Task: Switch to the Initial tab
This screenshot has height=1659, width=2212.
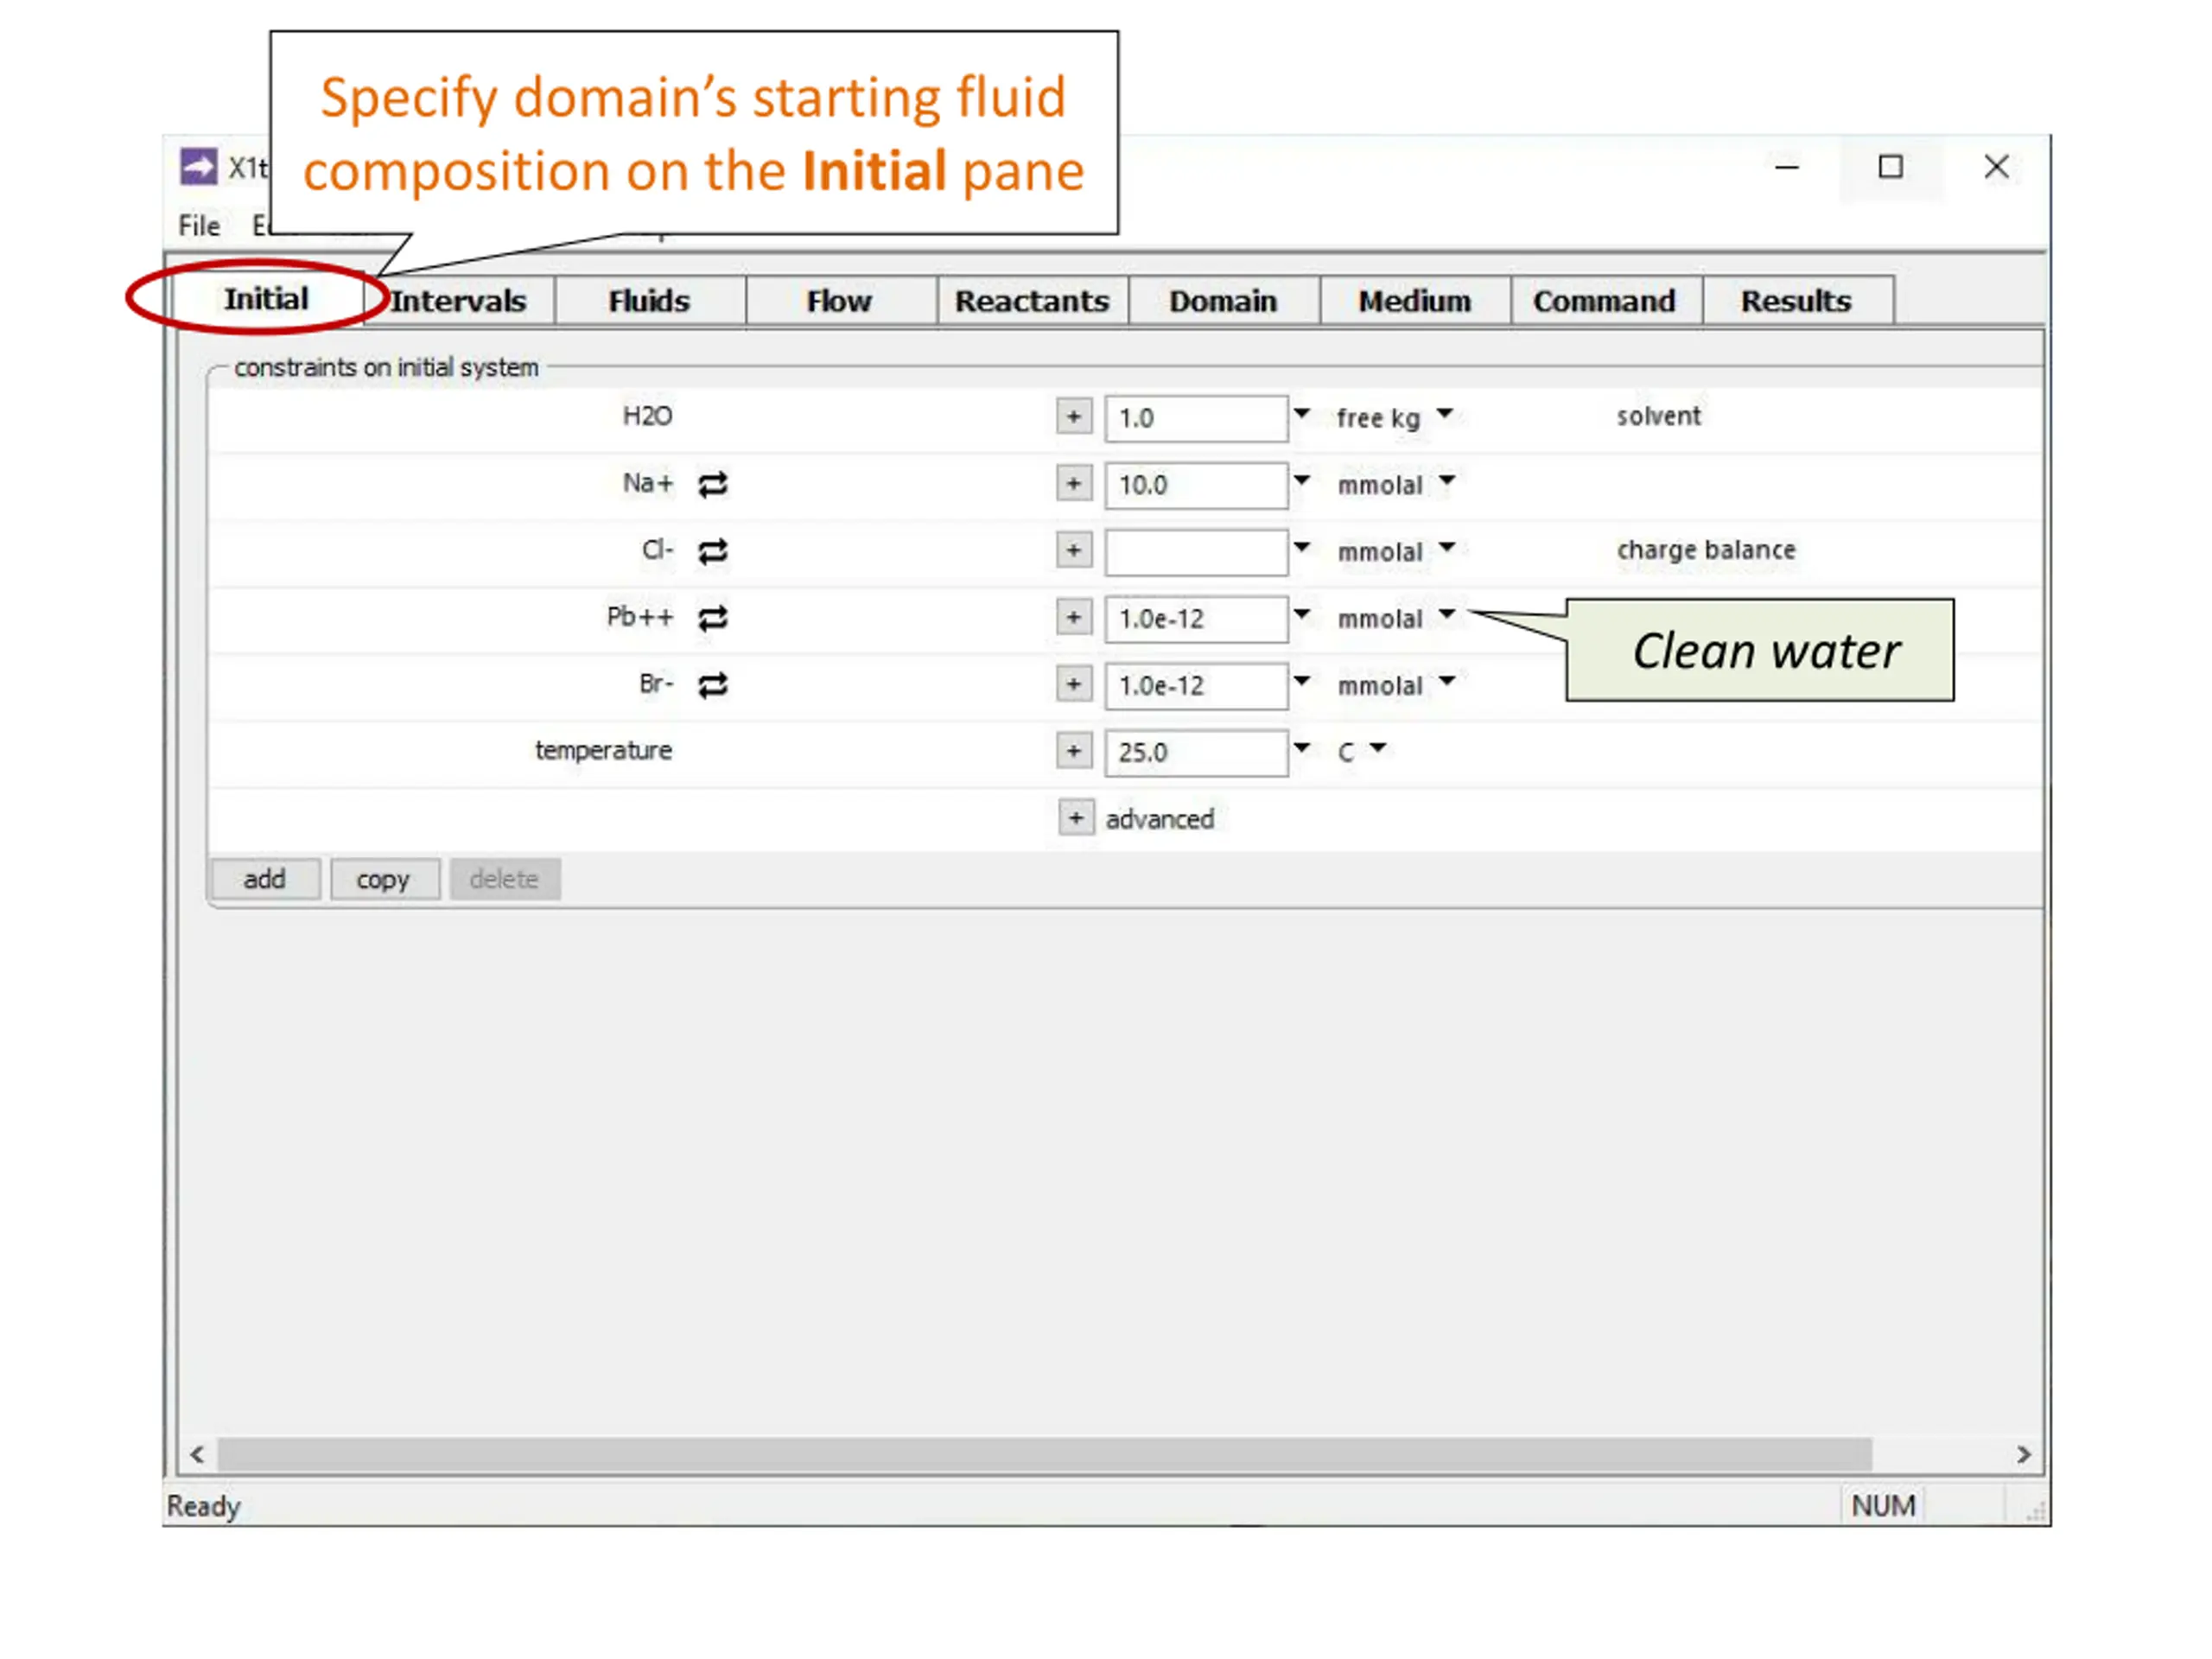Action: click(x=266, y=299)
